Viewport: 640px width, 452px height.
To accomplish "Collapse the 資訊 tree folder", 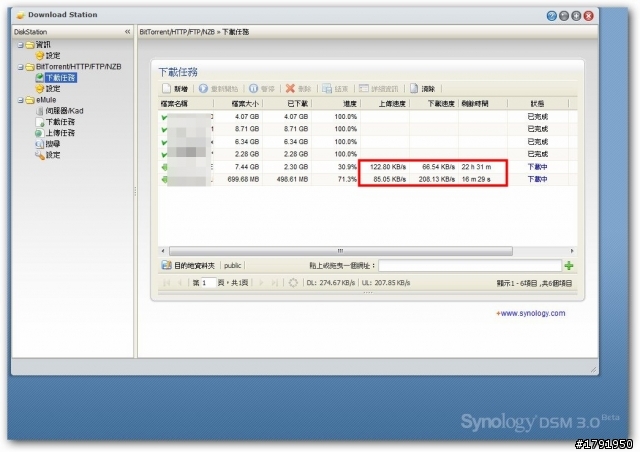I will point(20,45).
